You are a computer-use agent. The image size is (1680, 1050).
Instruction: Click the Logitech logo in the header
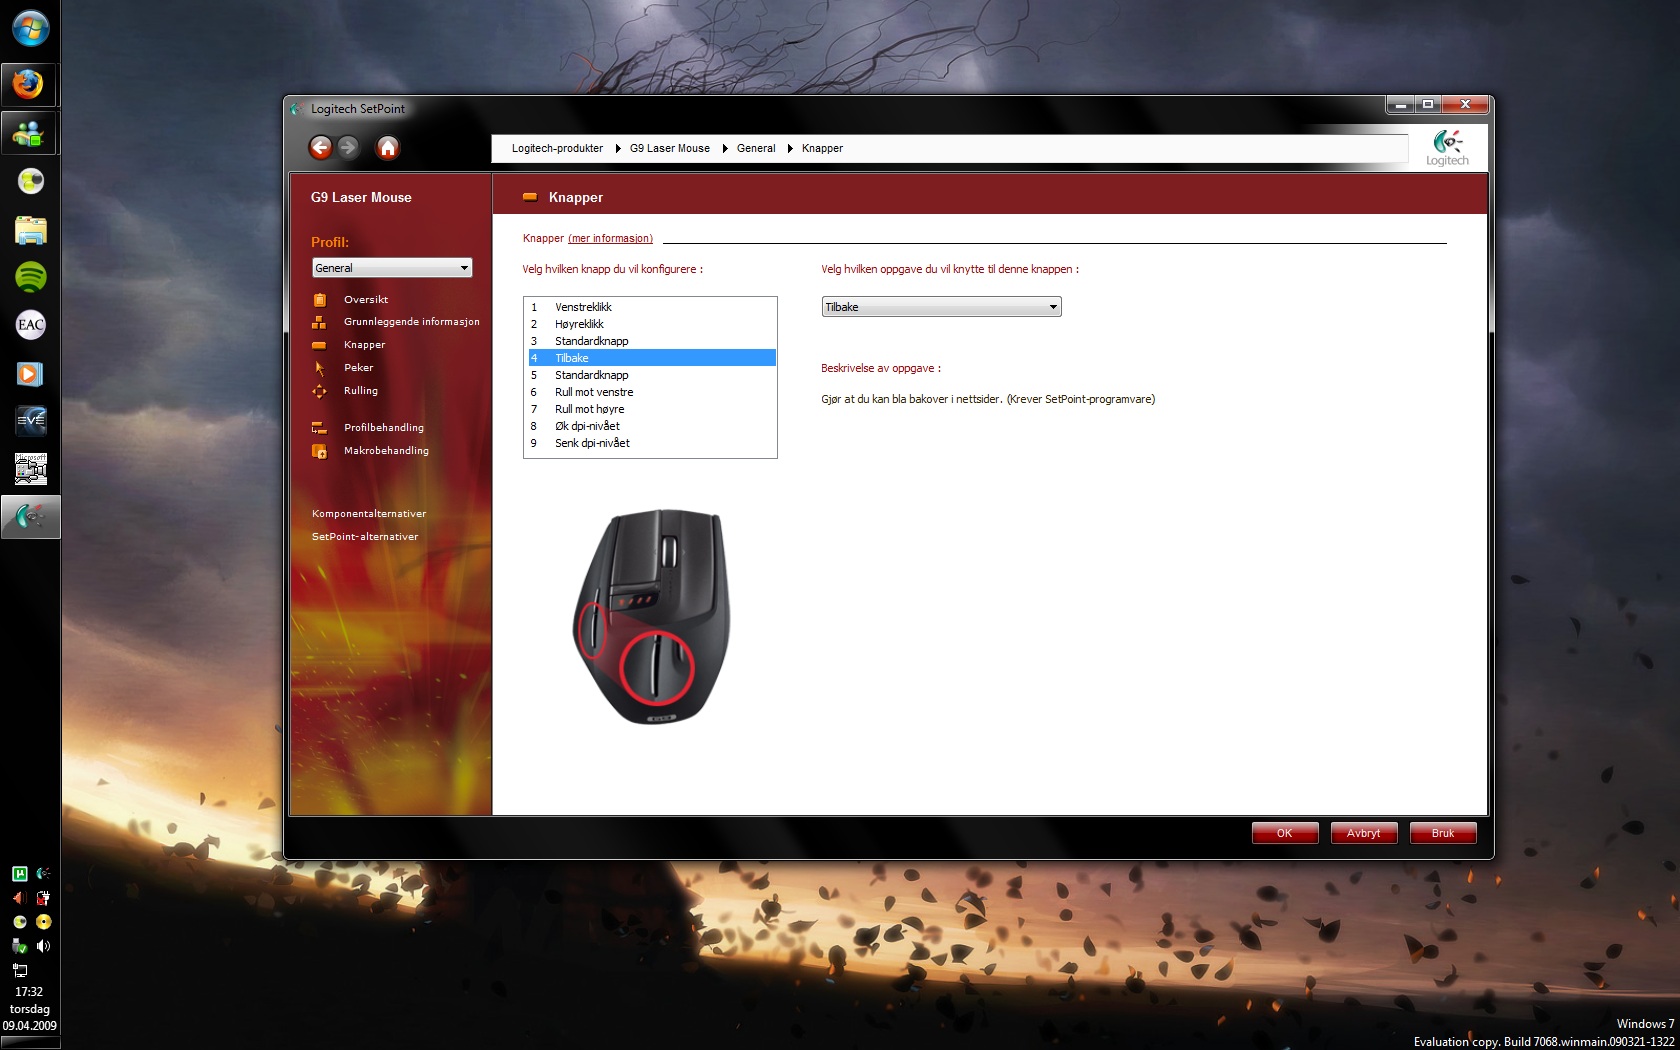tap(1447, 148)
